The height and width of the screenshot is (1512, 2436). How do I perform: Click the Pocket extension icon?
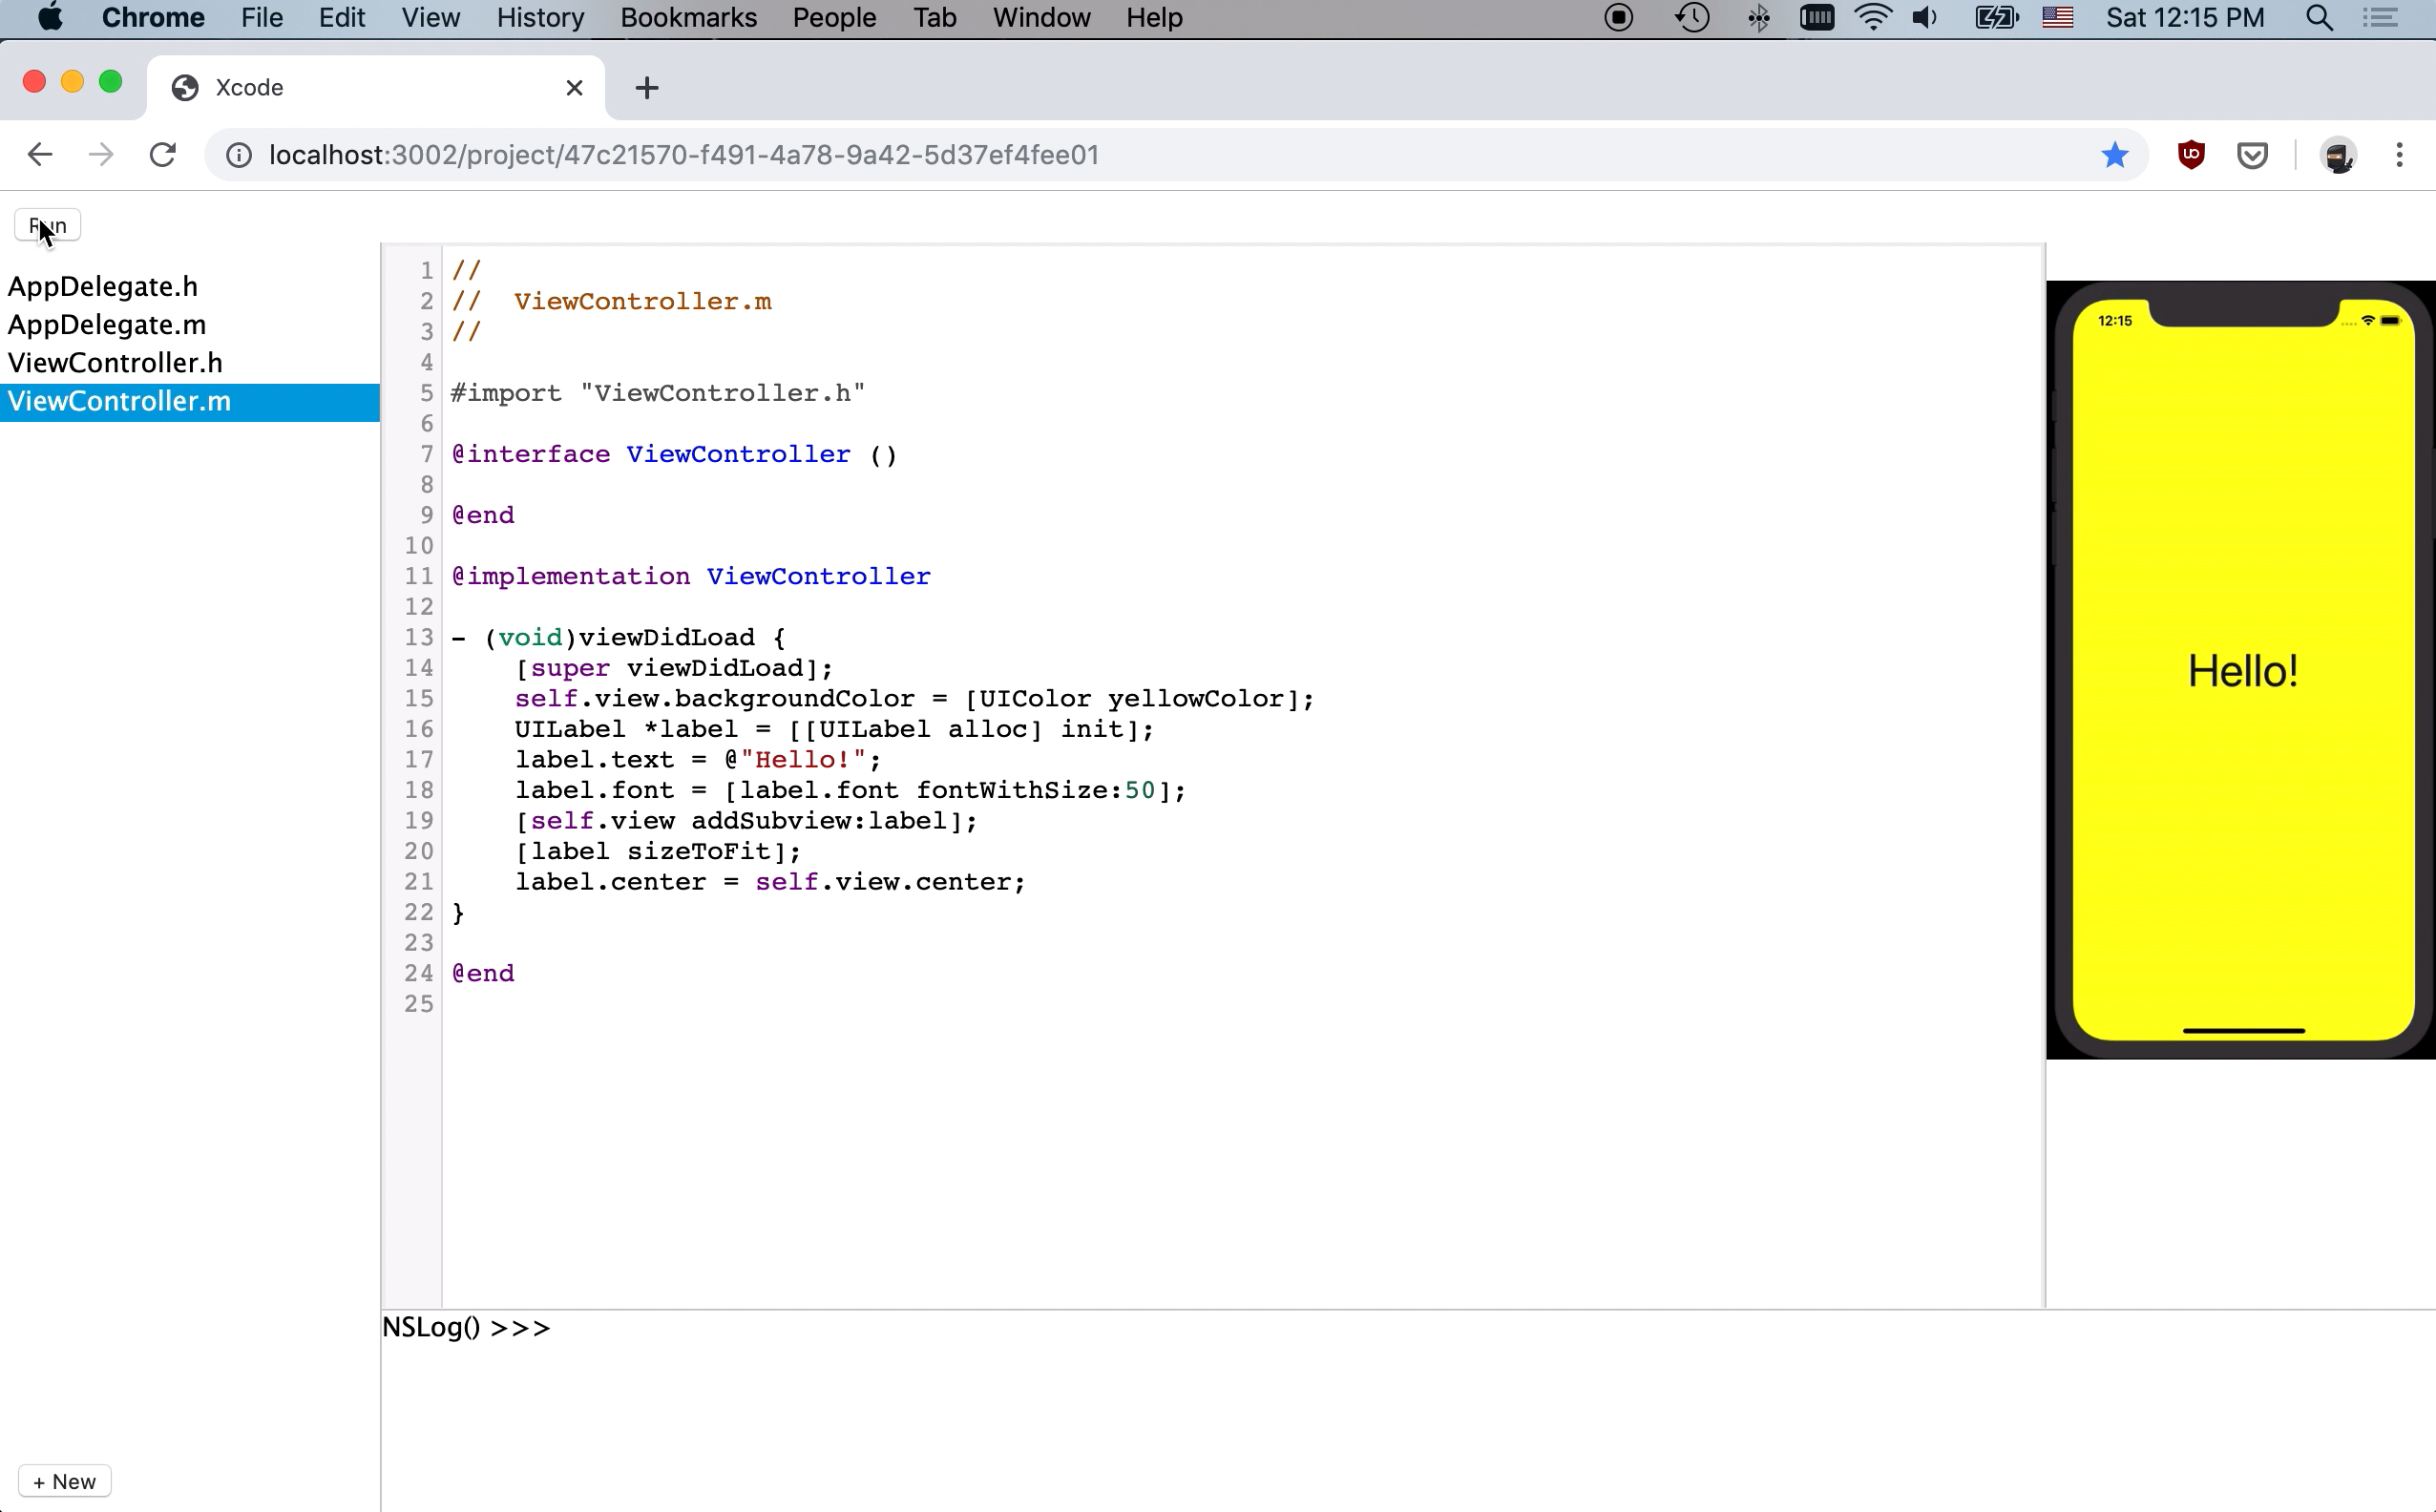(x=2252, y=155)
